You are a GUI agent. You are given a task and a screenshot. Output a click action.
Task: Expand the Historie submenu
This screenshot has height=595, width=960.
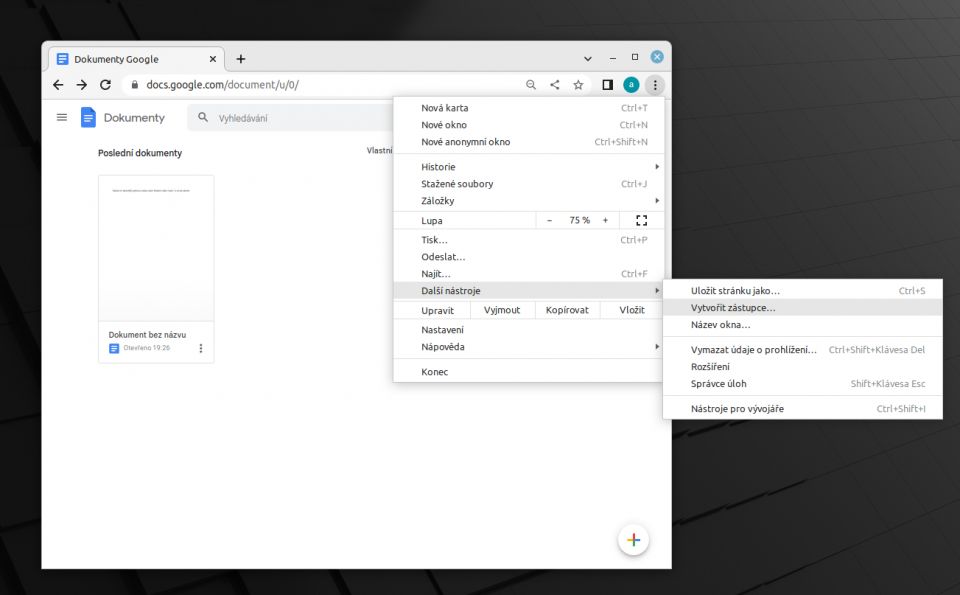pyautogui.click(x=528, y=167)
